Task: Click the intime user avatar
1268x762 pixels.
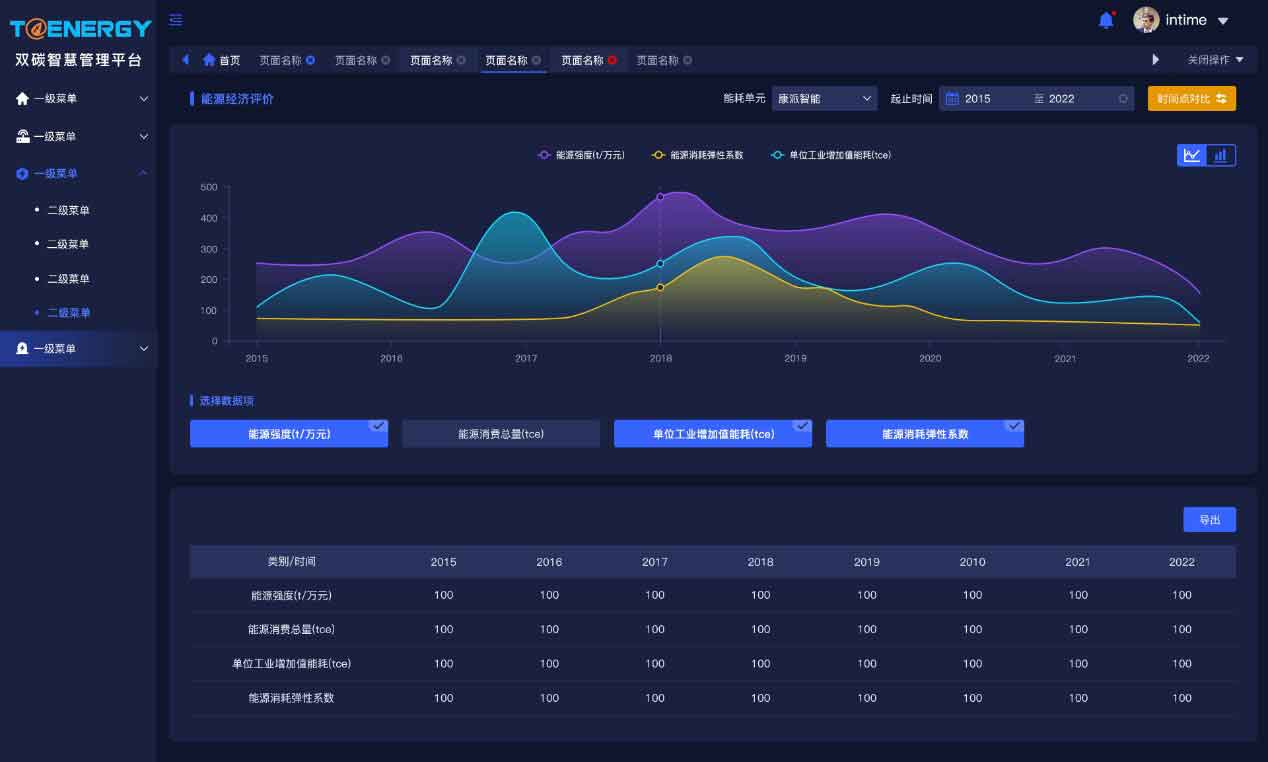Action: point(1145,20)
